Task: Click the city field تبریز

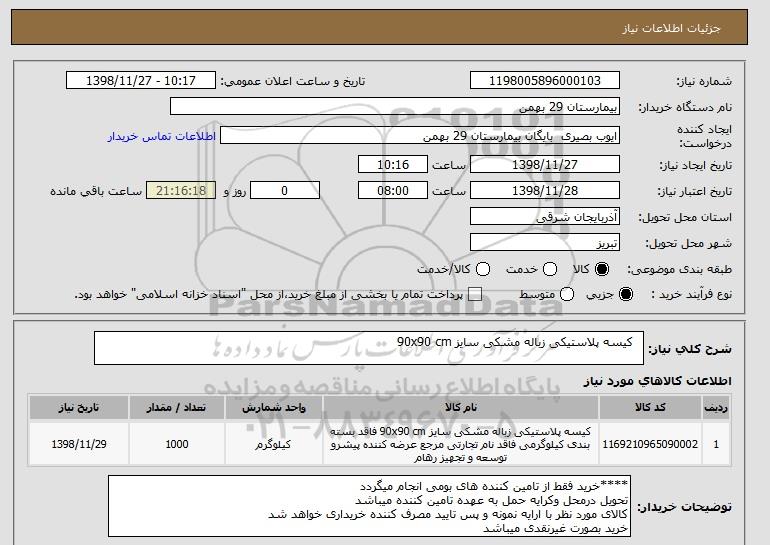Action: click(x=545, y=243)
